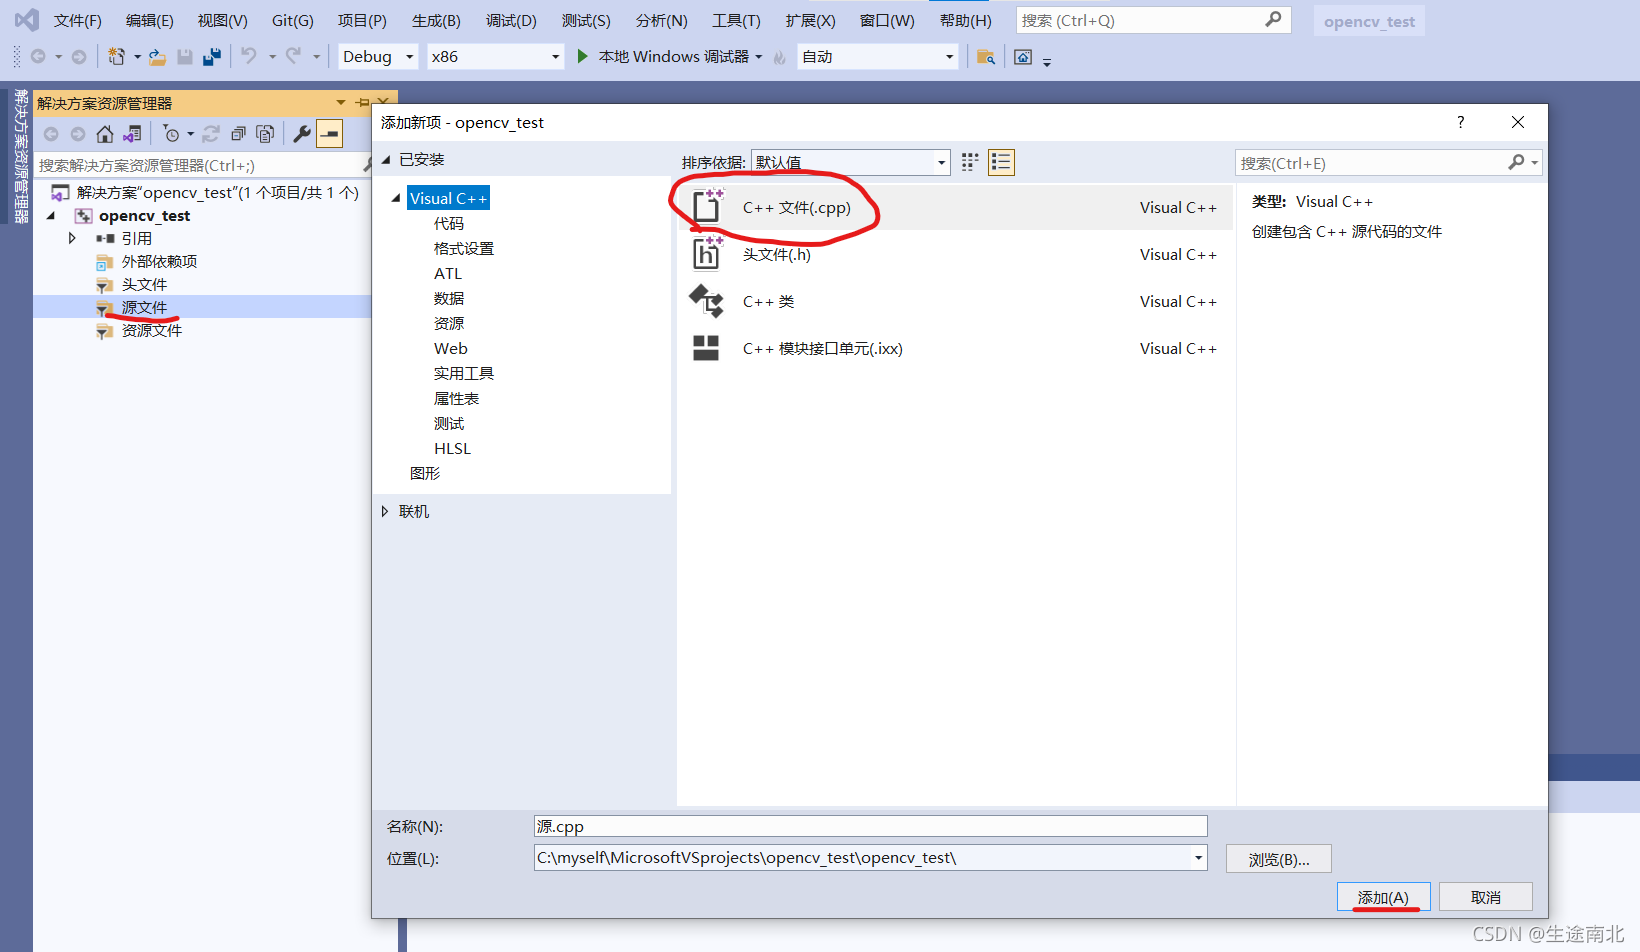Switch dialog to medium icons list view
Screen dimensions: 1640x952
(1001, 162)
